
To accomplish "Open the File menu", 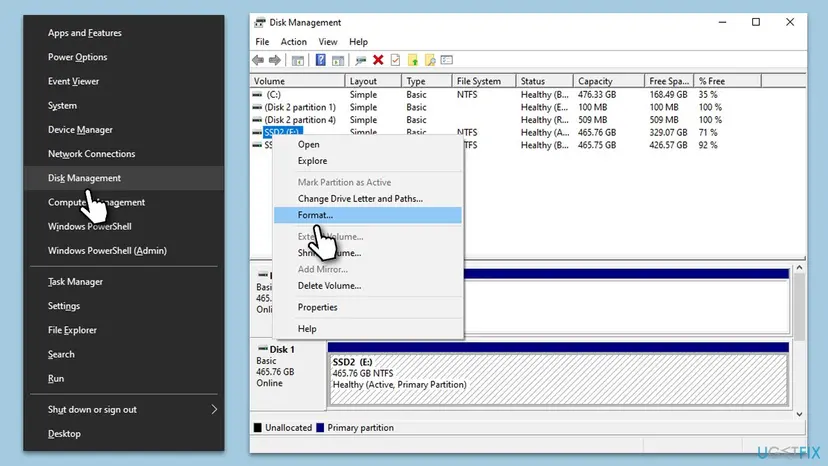I will point(262,42).
